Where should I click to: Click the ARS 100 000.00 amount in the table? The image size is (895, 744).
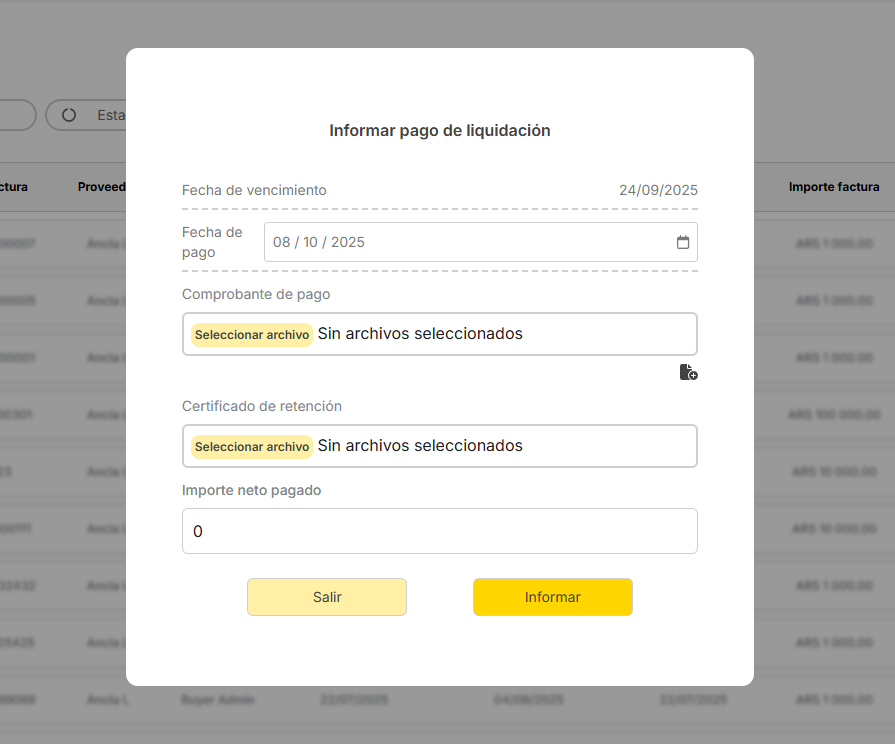[833, 414]
